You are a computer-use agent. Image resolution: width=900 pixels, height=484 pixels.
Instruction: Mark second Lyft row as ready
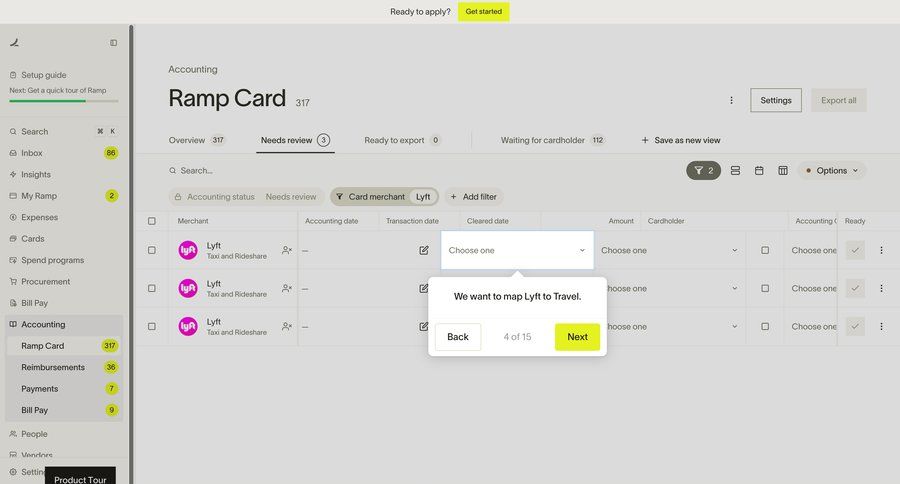(x=855, y=288)
